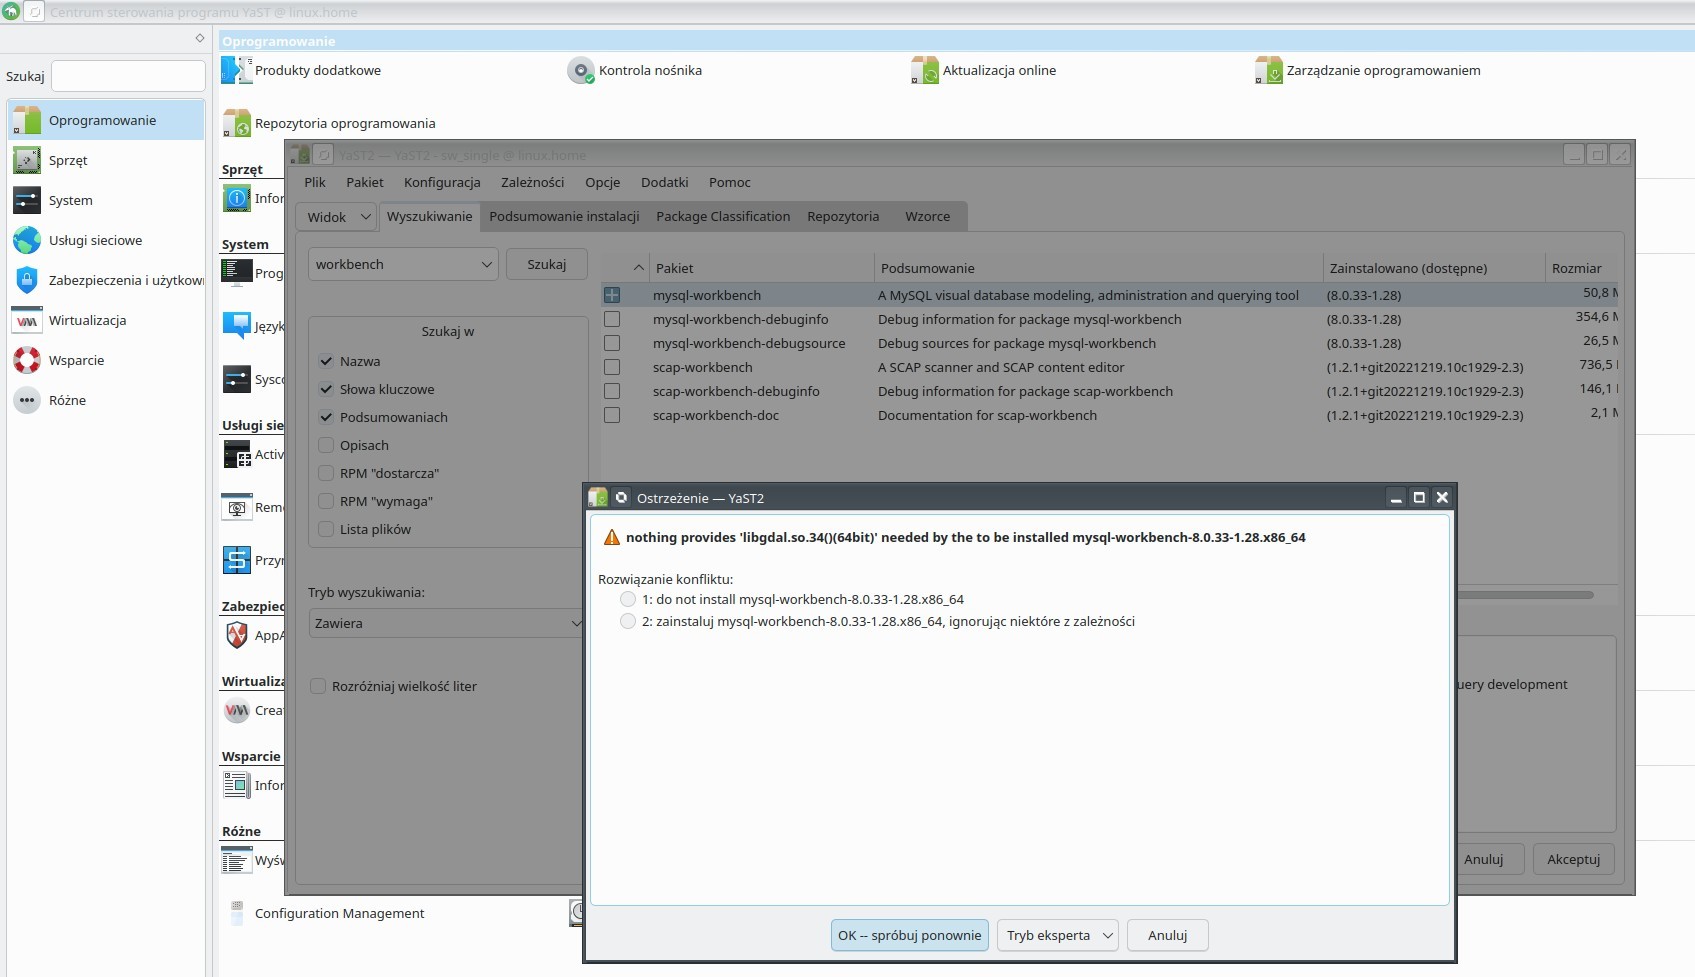Image resolution: width=1695 pixels, height=977 pixels.
Task: Select the Sprzęt category icon in sidebar
Action: point(27,160)
